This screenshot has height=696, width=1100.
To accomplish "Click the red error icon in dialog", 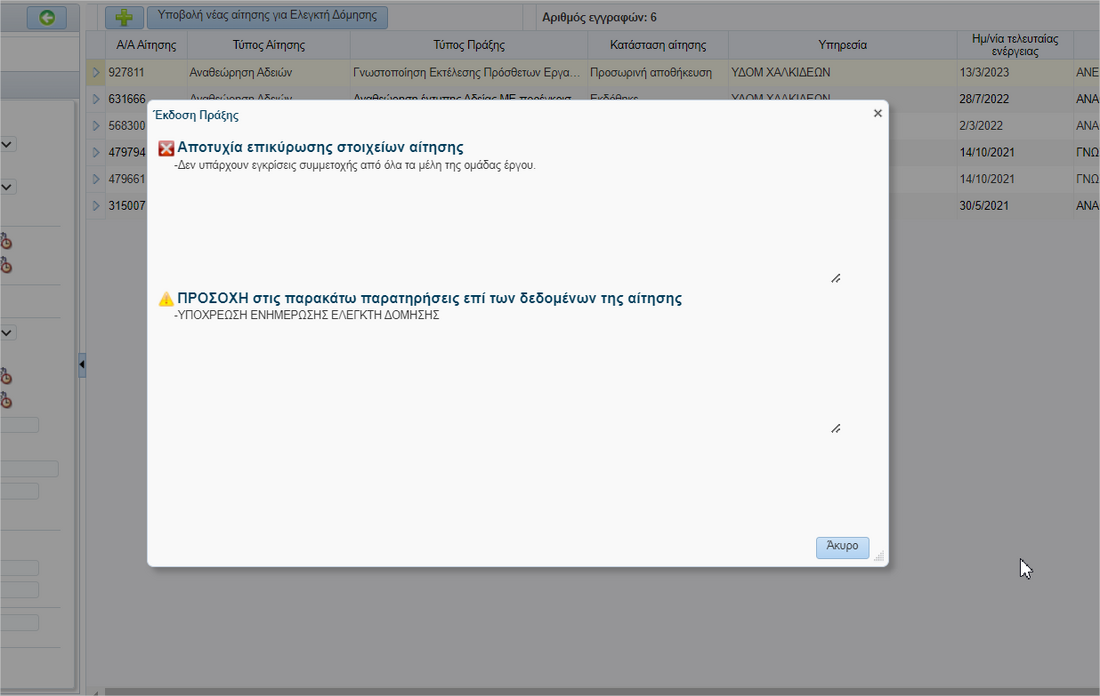I will 166,148.
